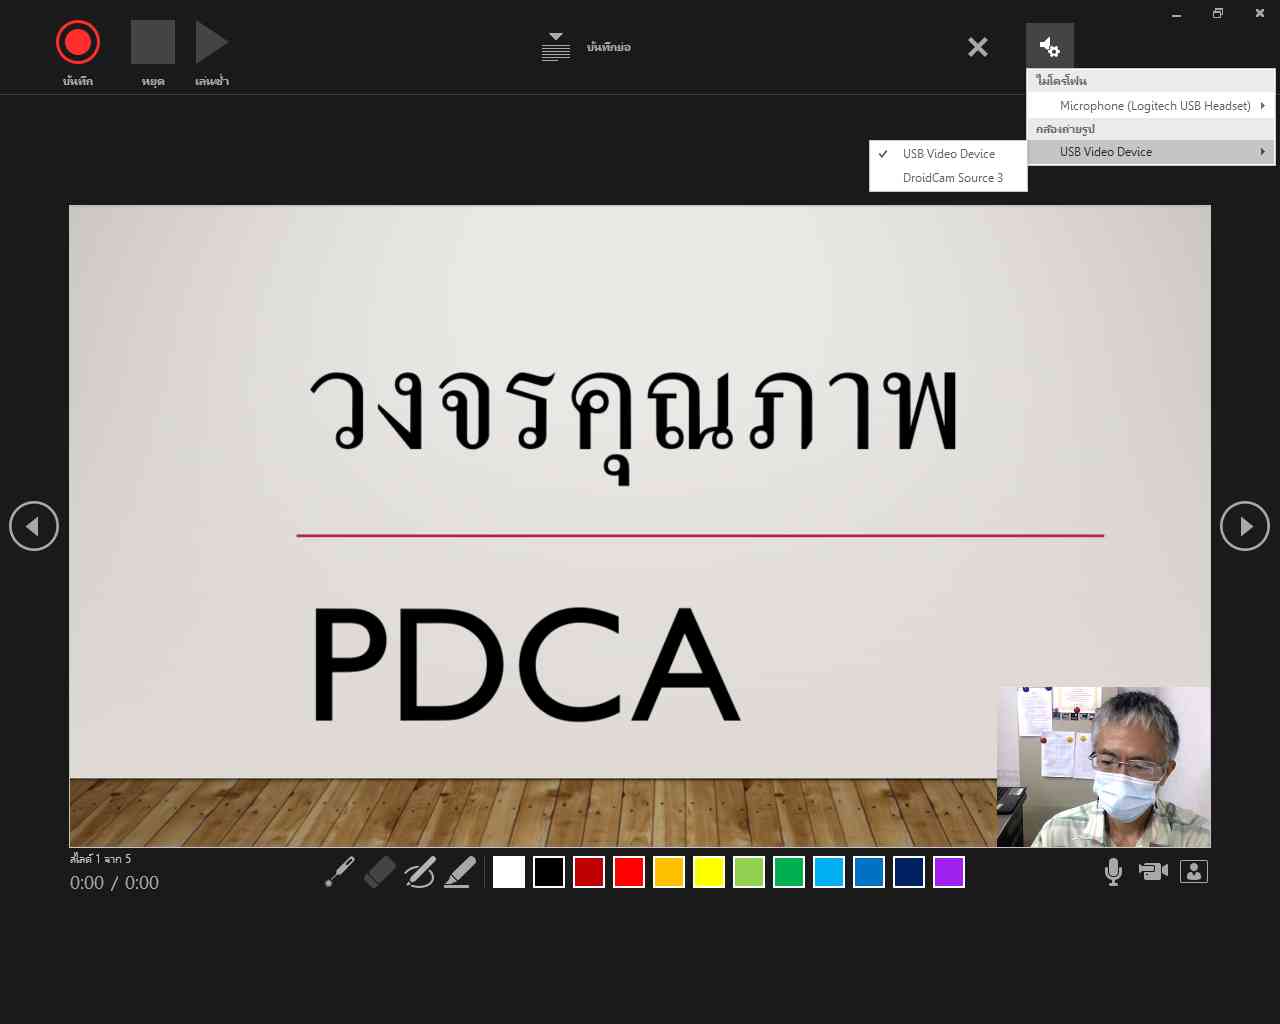The height and width of the screenshot is (1024, 1280).
Task: Go to the previous slide arrow
Action: tap(34, 526)
